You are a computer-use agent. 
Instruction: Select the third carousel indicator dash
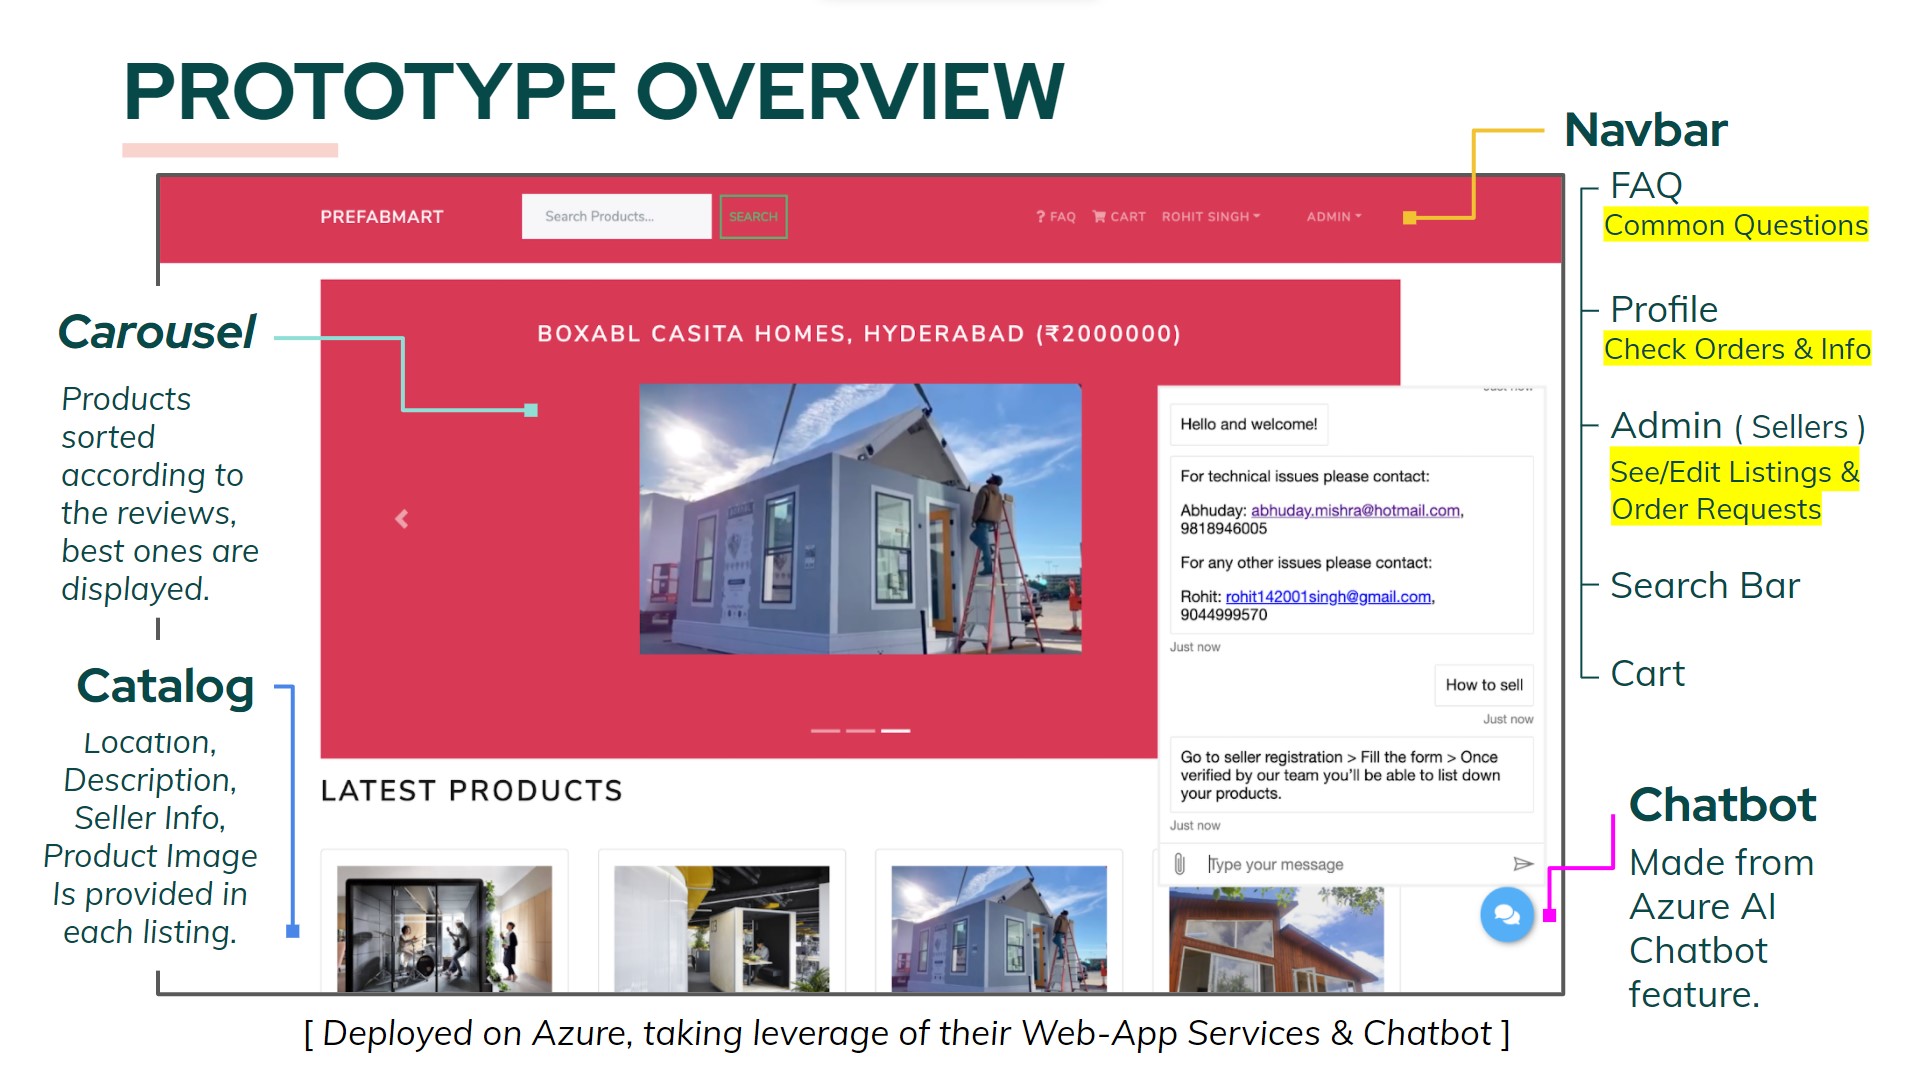(x=895, y=731)
